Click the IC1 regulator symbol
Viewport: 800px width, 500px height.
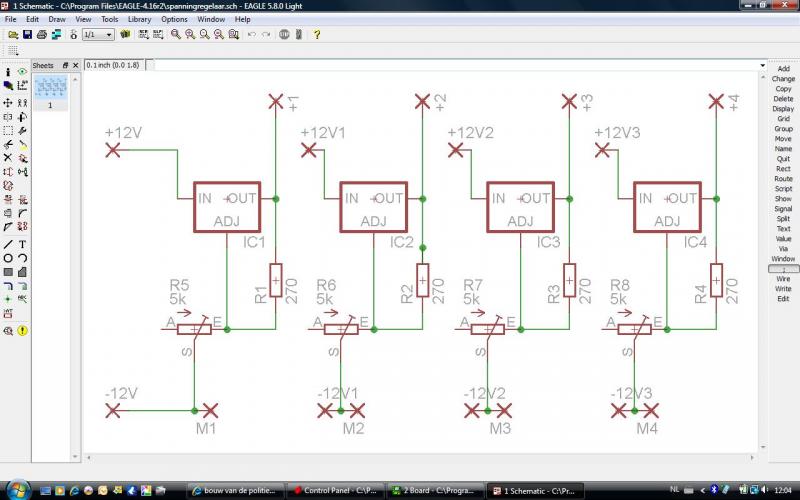click(x=227, y=207)
